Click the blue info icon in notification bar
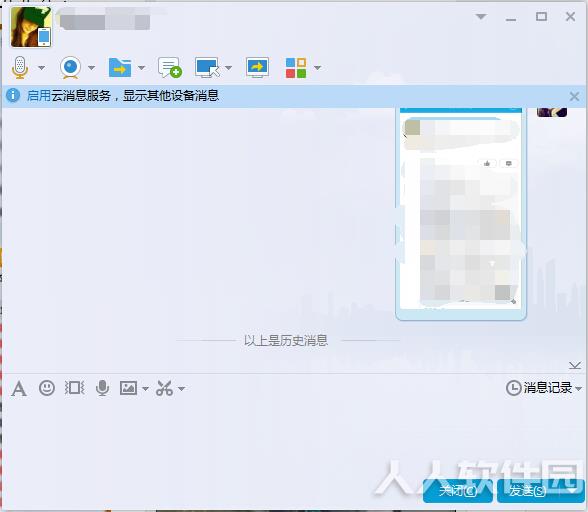Image resolution: width=588 pixels, height=512 pixels. tap(13, 95)
